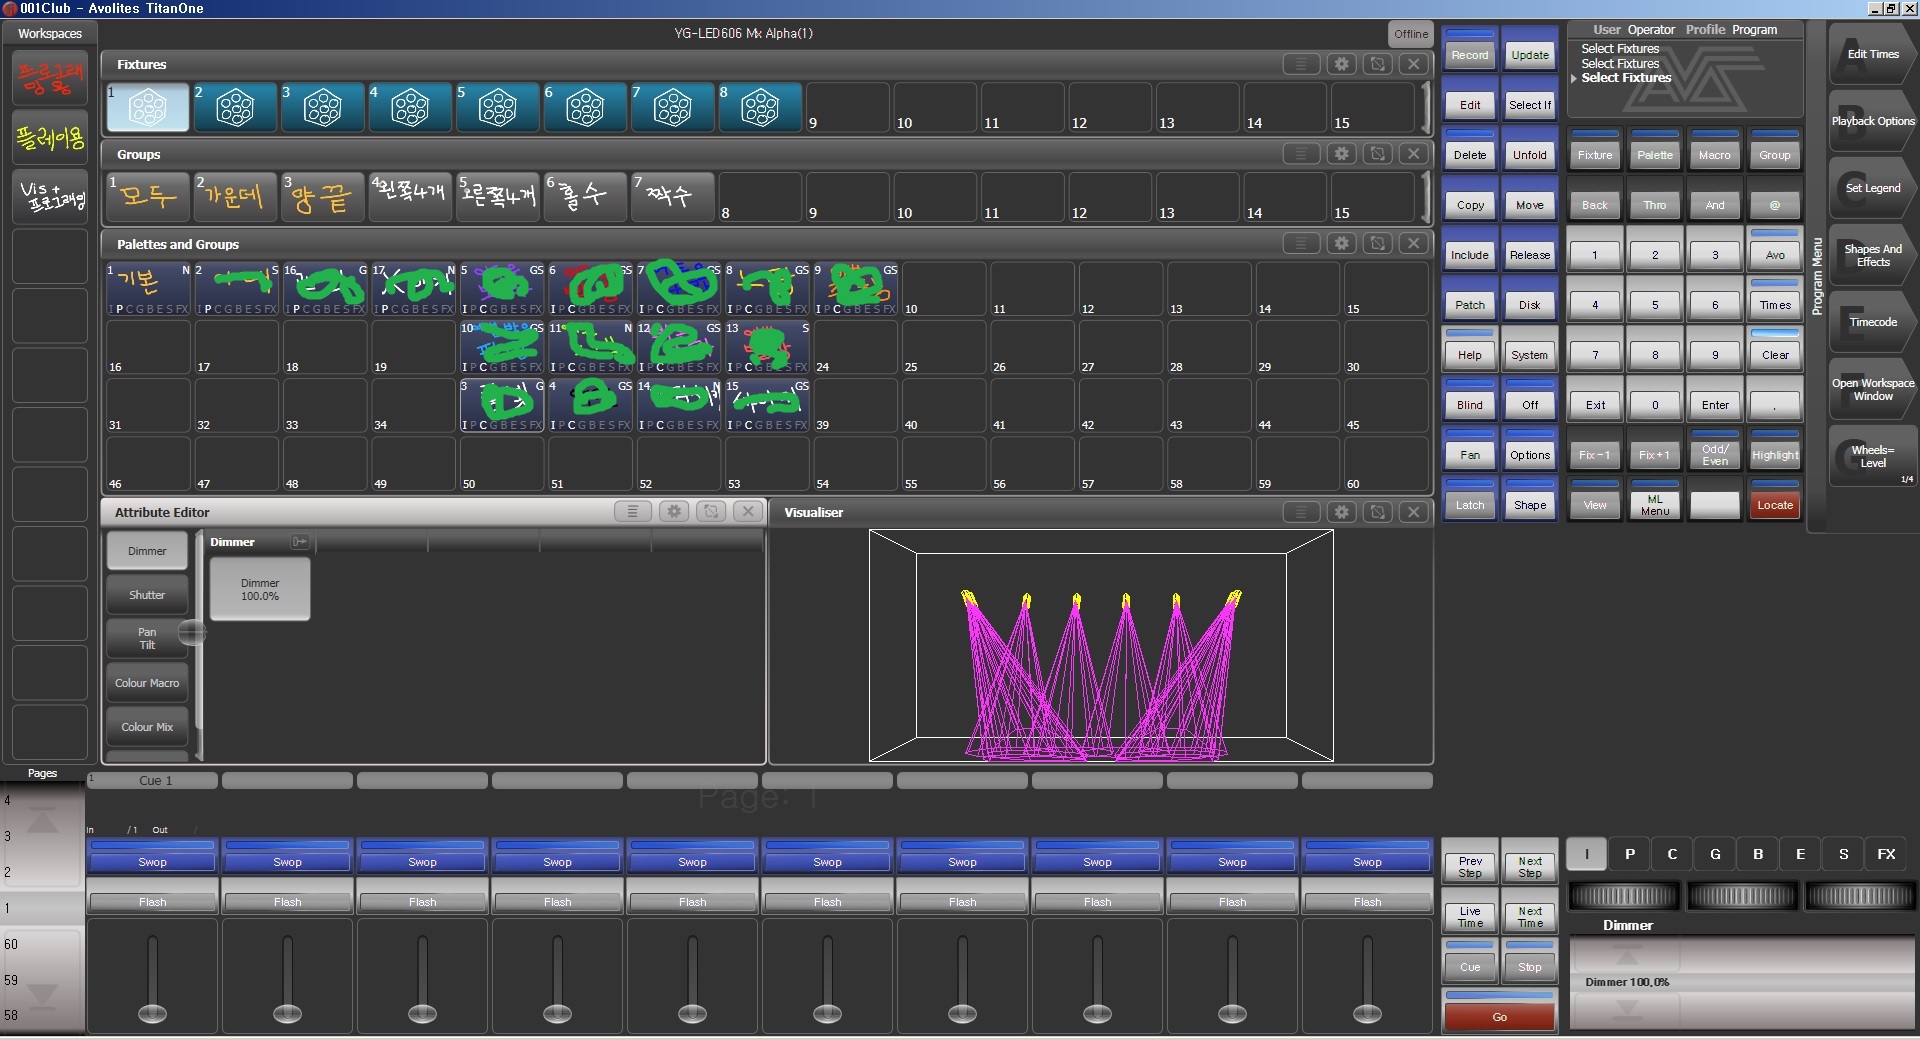Switch to Shutter attribute tab
Viewport: 1920px width, 1040px height.
147,595
